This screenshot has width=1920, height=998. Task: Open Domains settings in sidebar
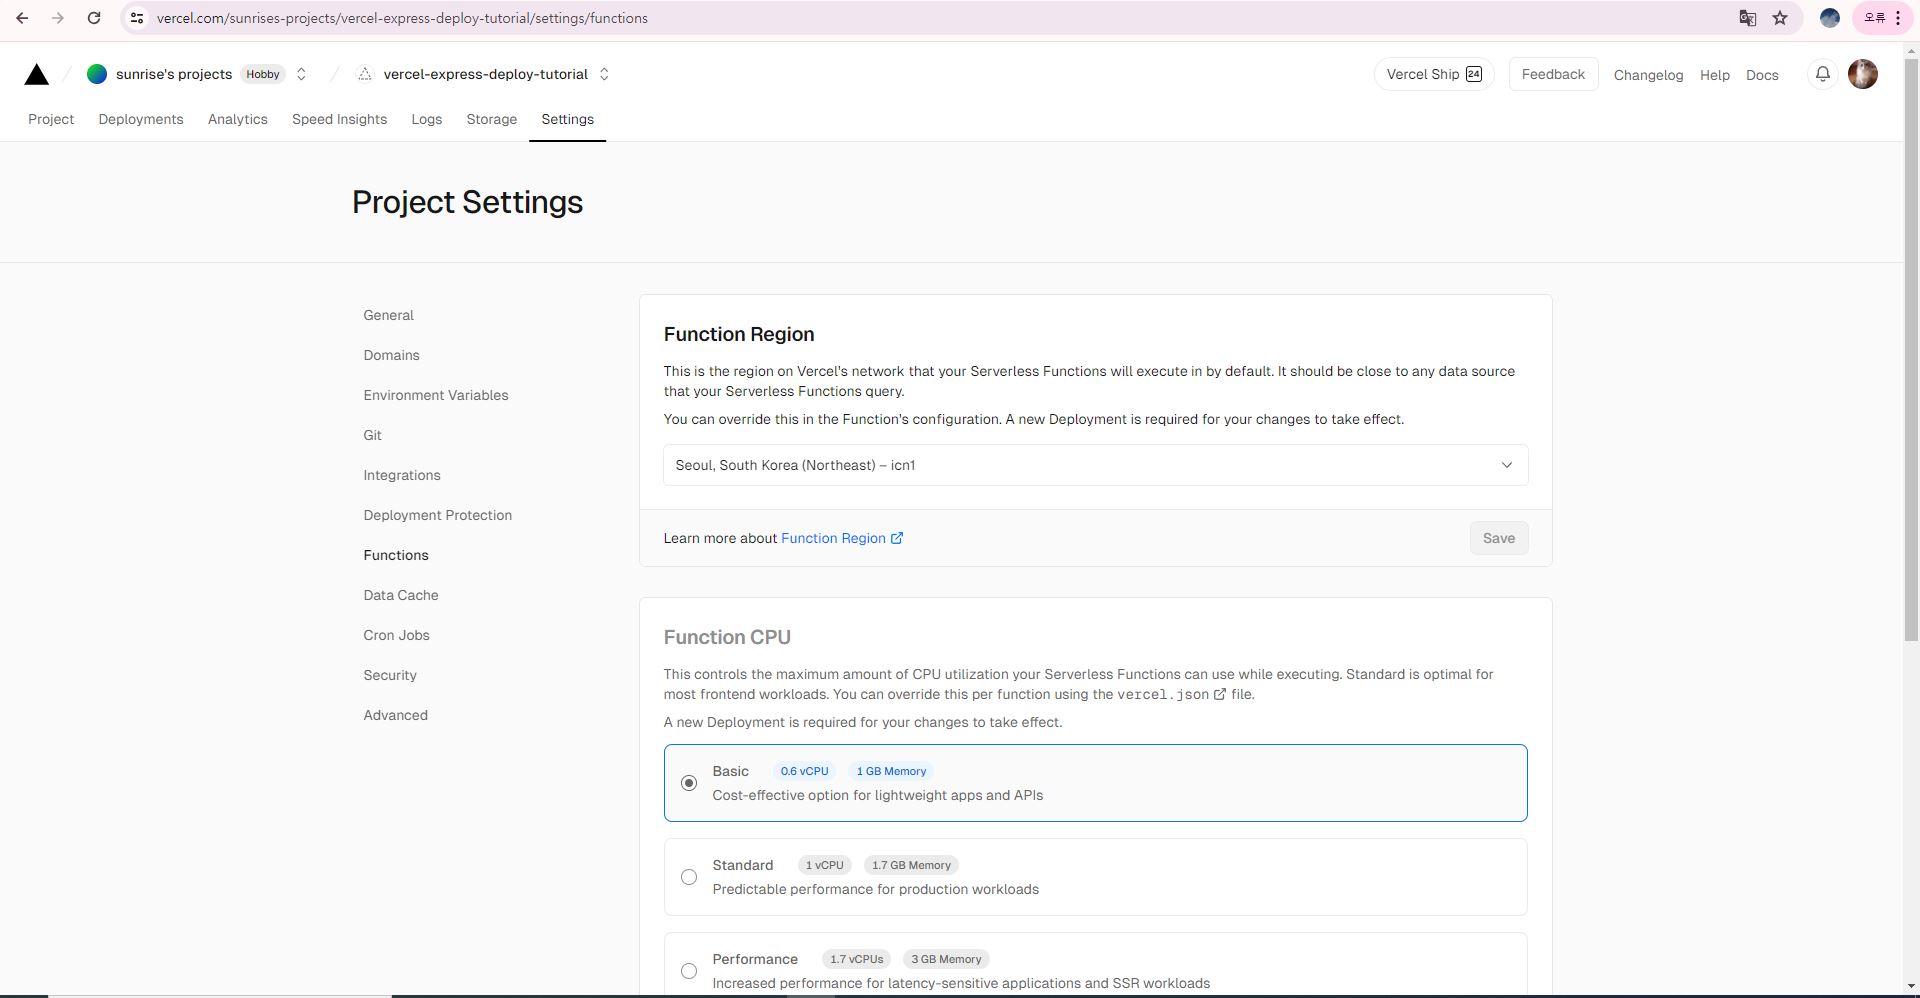(392, 355)
